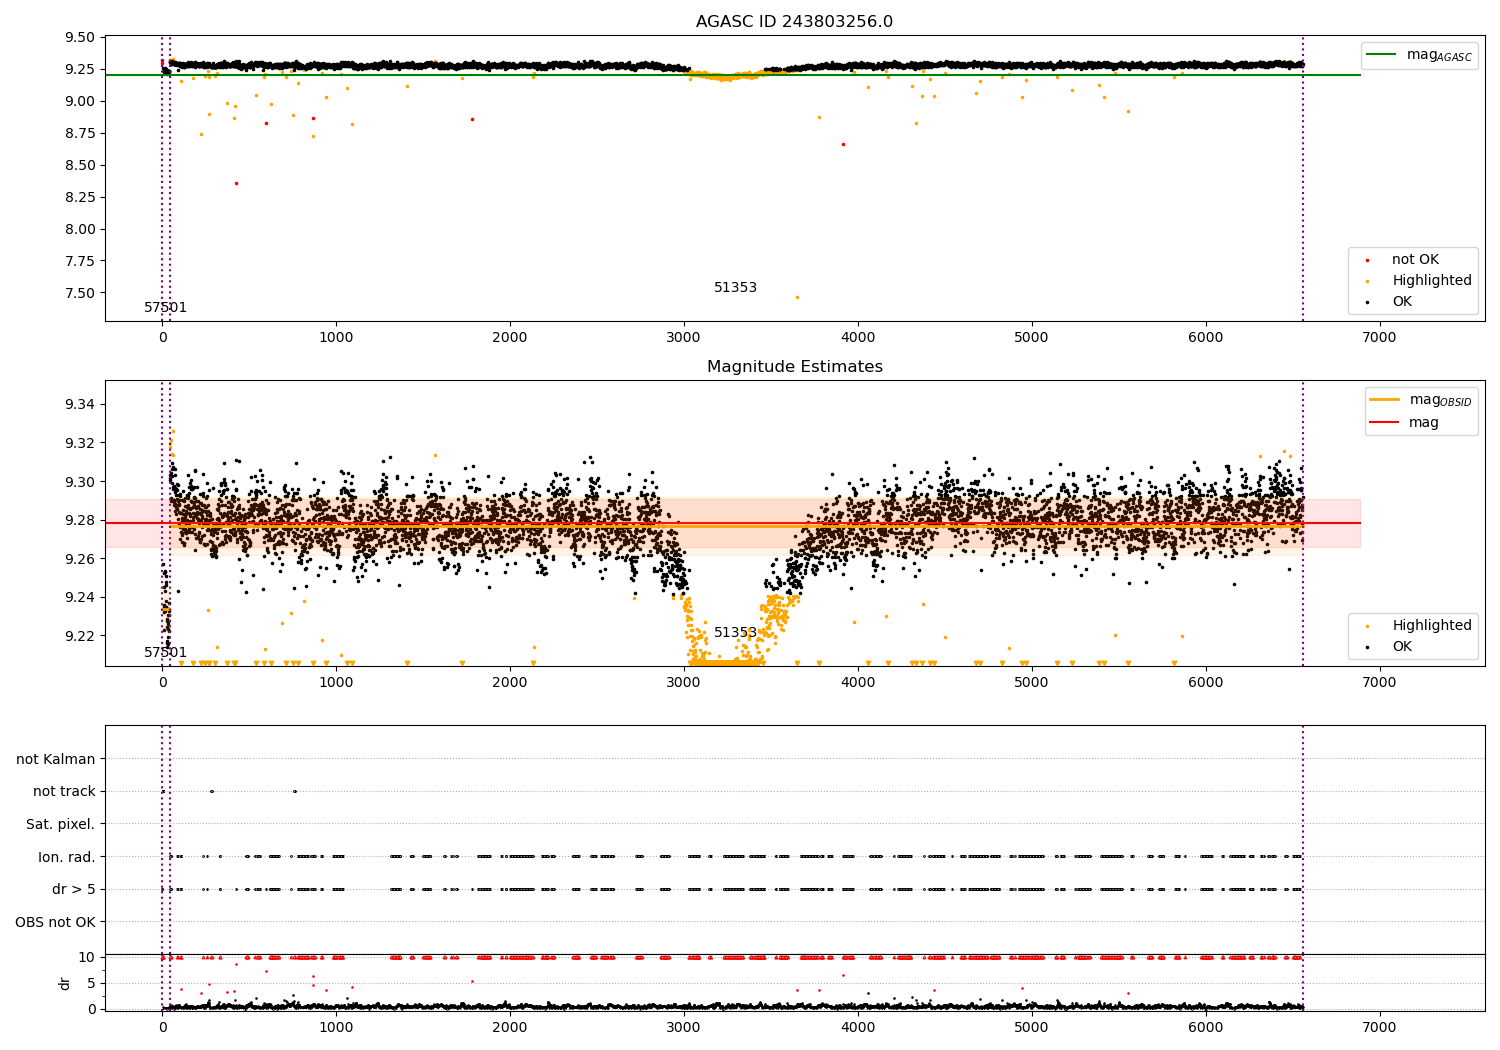Select the 'not Kalman' row label
This screenshot has width=1500, height=1050.
click(x=56, y=759)
